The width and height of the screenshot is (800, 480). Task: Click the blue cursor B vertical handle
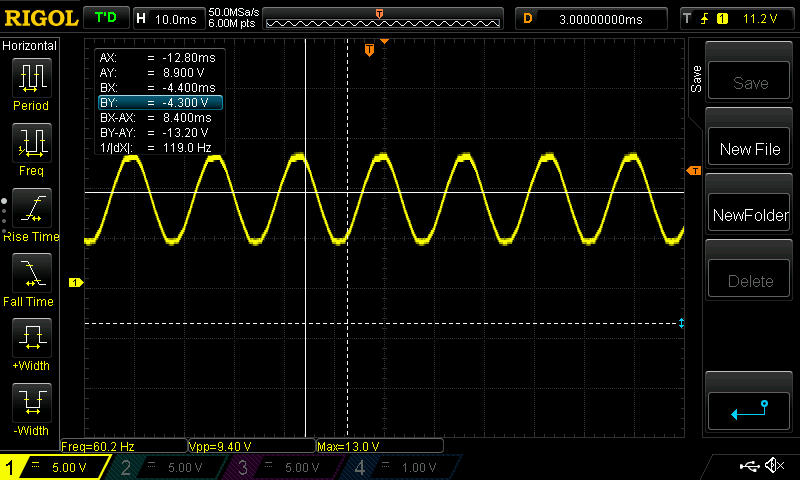(x=681, y=323)
